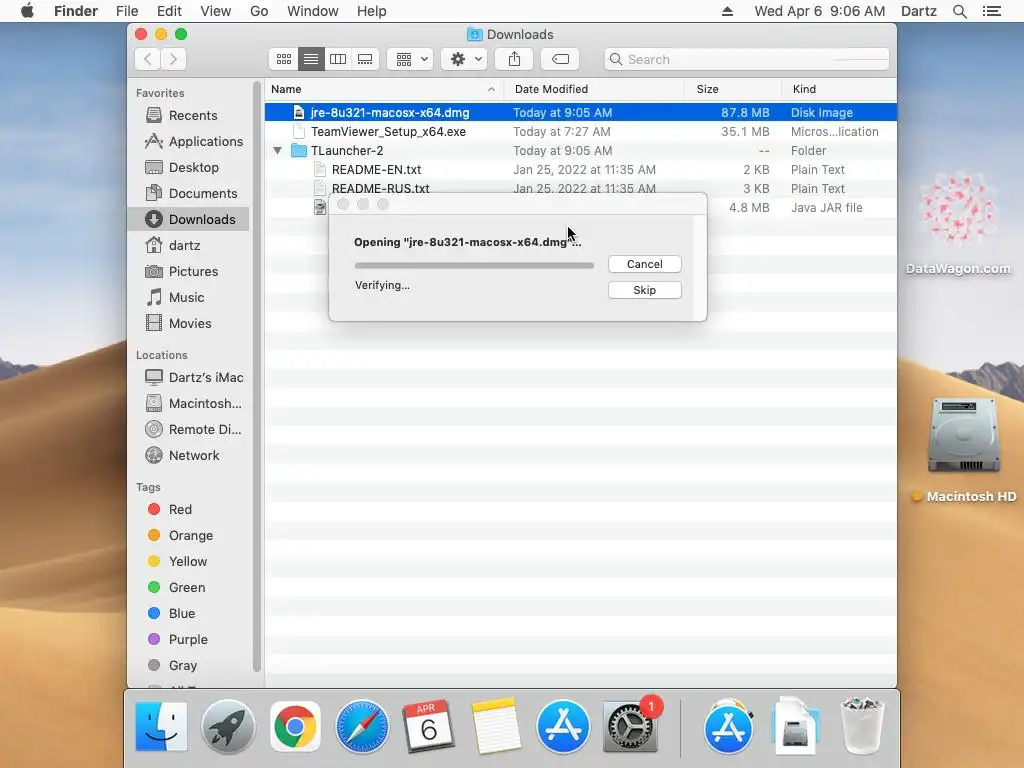Viewport: 1024px width, 768px height.
Task: Click the Edit Tags toolbar icon
Action: click(x=560, y=59)
